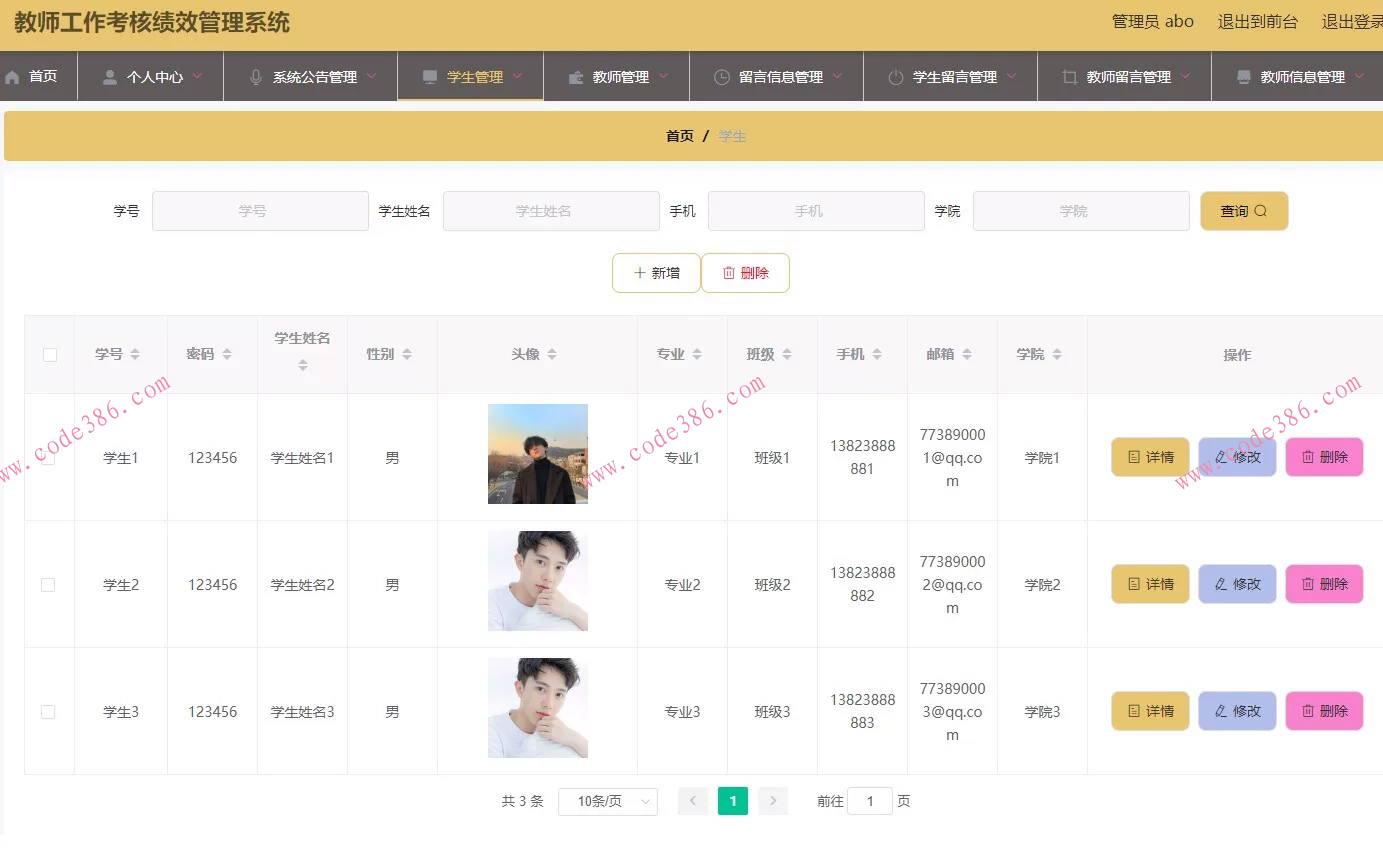Image resolution: width=1383 pixels, height=862 pixels.
Task: Sort table by 头像 column arrows
Action: pyautogui.click(x=552, y=355)
